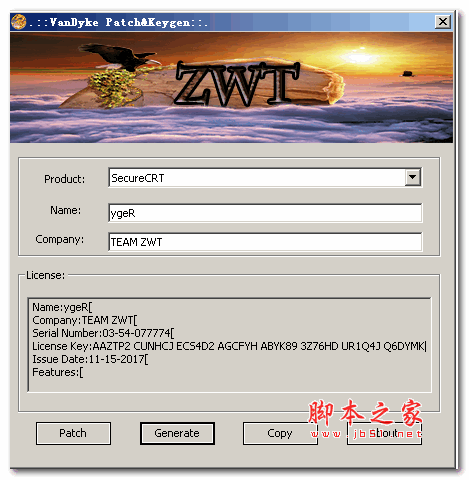This screenshot has width=469, height=480.
Task: Focus the Company field with TEAM ZWT
Action: coord(265,242)
